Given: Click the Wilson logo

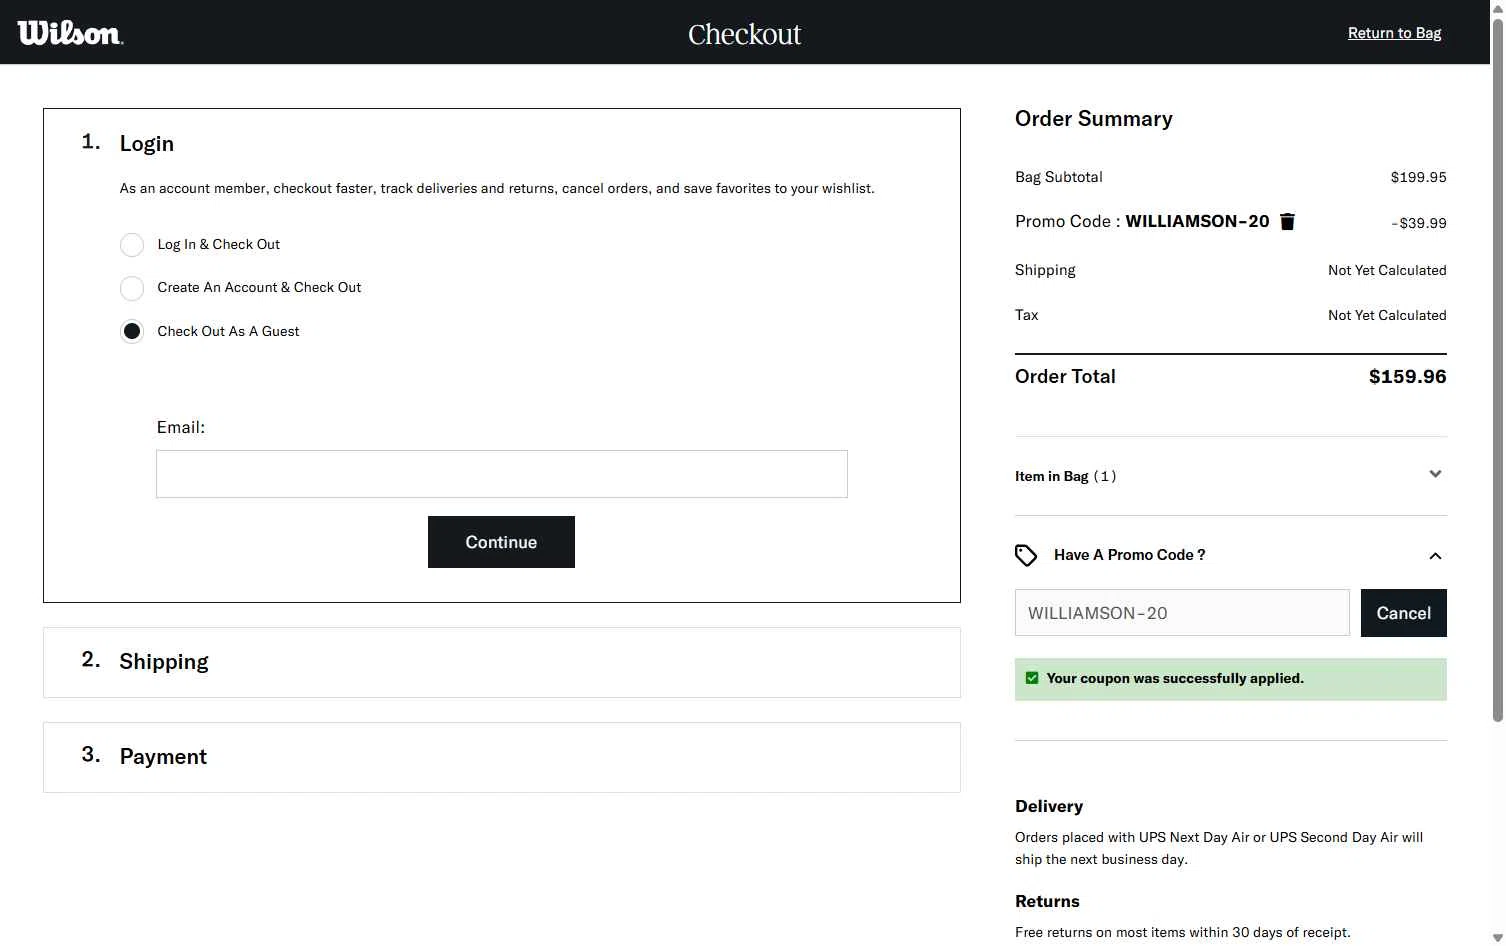Looking at the screenshot, I should (x=70, y=33).
